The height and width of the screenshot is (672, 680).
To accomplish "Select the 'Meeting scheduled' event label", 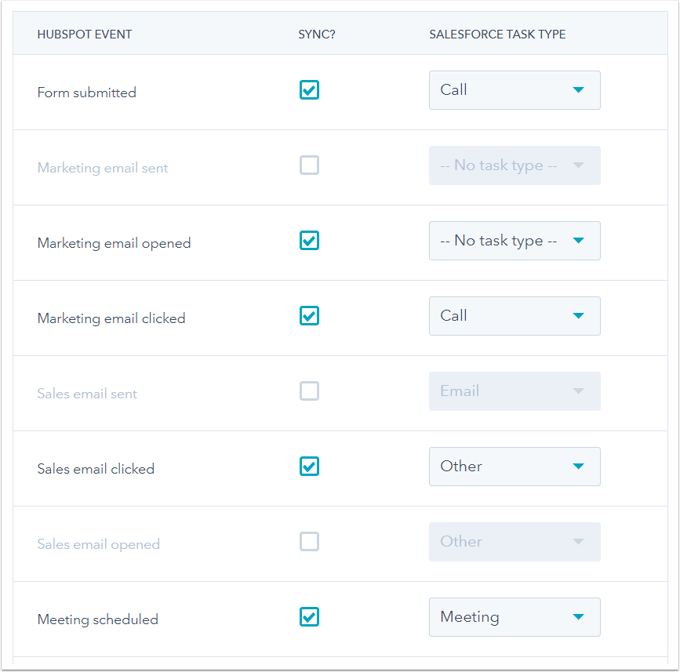I will tap(98, 619).
